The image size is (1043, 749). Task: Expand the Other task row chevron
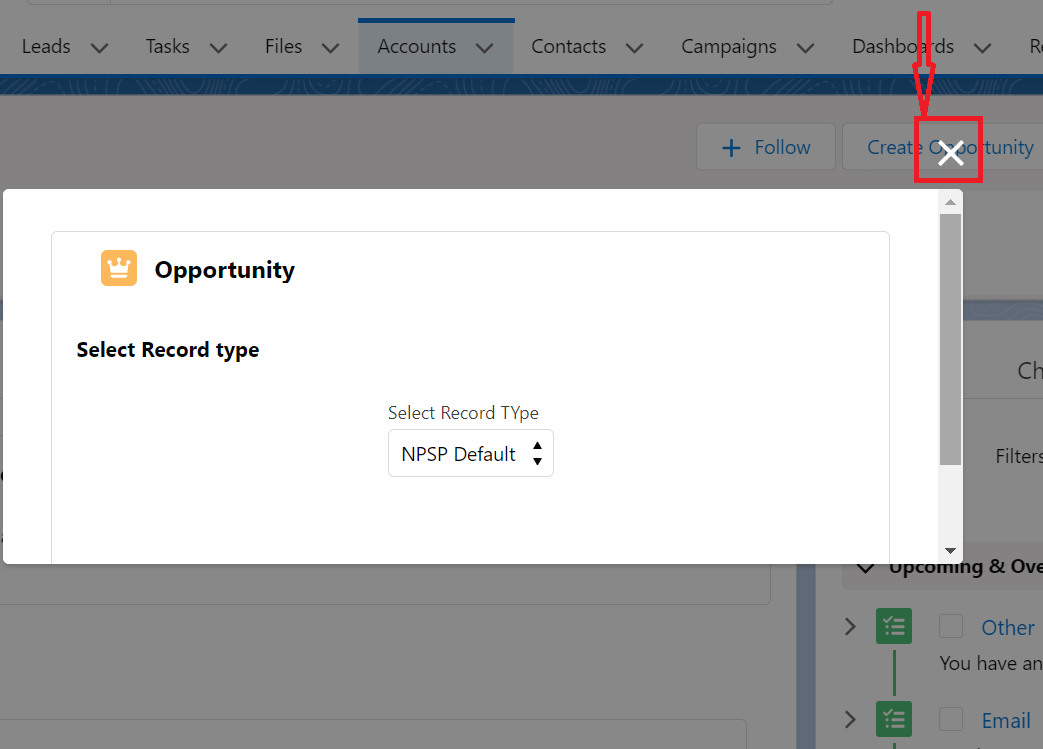click(x=850, y=627)
